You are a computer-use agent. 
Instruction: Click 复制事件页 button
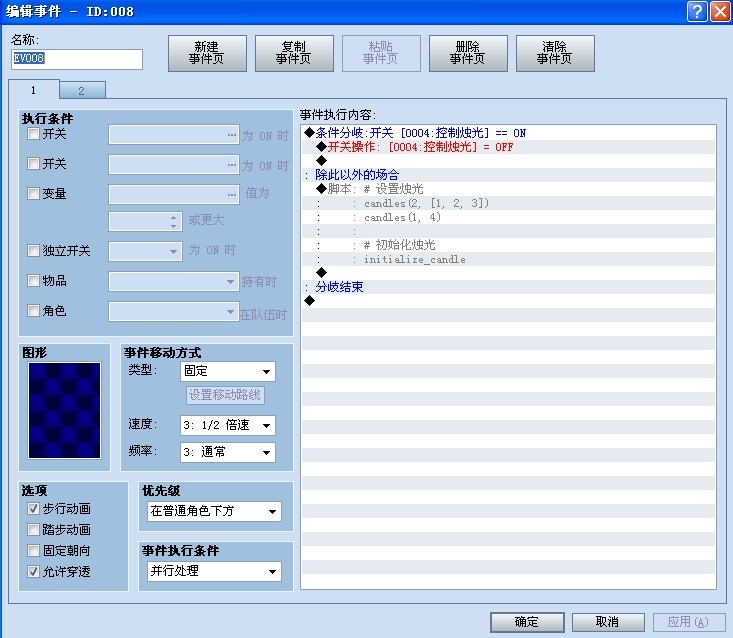[x=294, y=53]
